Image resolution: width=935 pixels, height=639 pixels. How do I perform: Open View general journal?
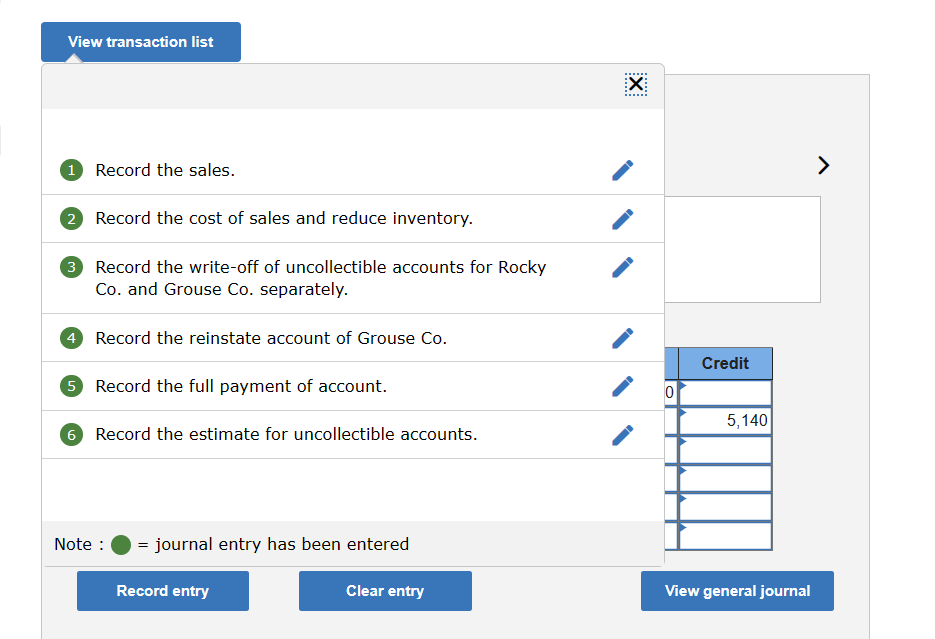point(737,591)
